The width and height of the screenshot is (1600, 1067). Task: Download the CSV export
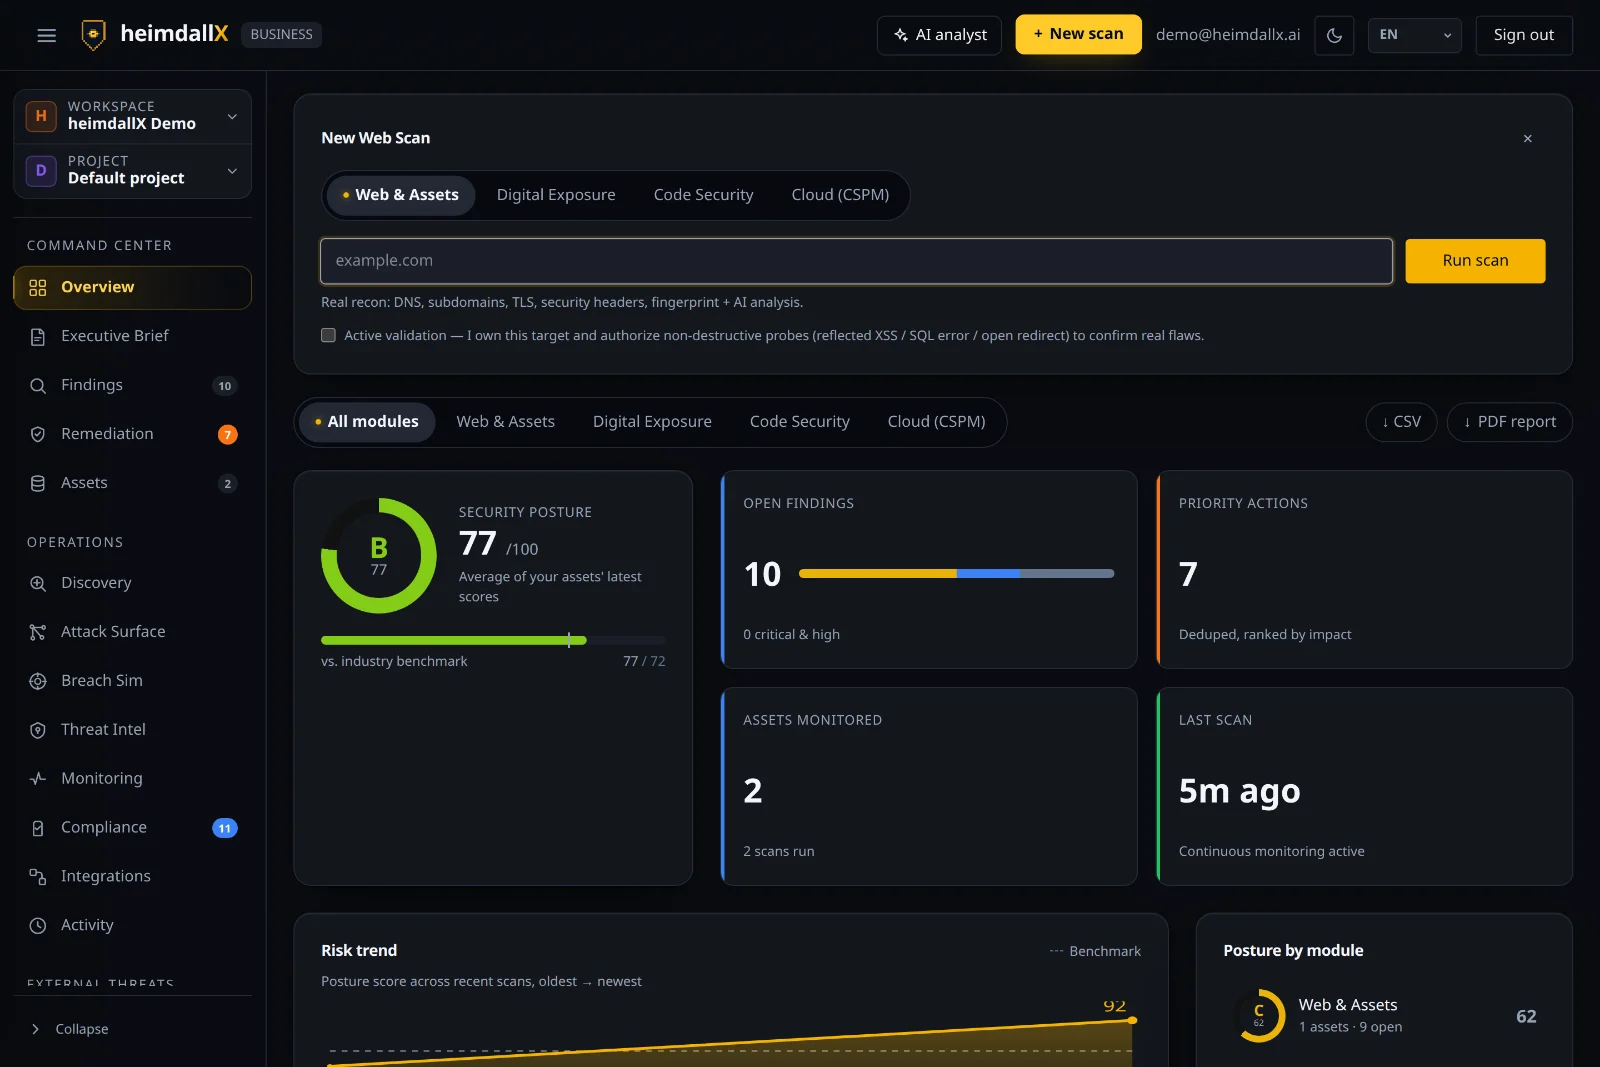pyautogui.click(x=1401, y=422)
